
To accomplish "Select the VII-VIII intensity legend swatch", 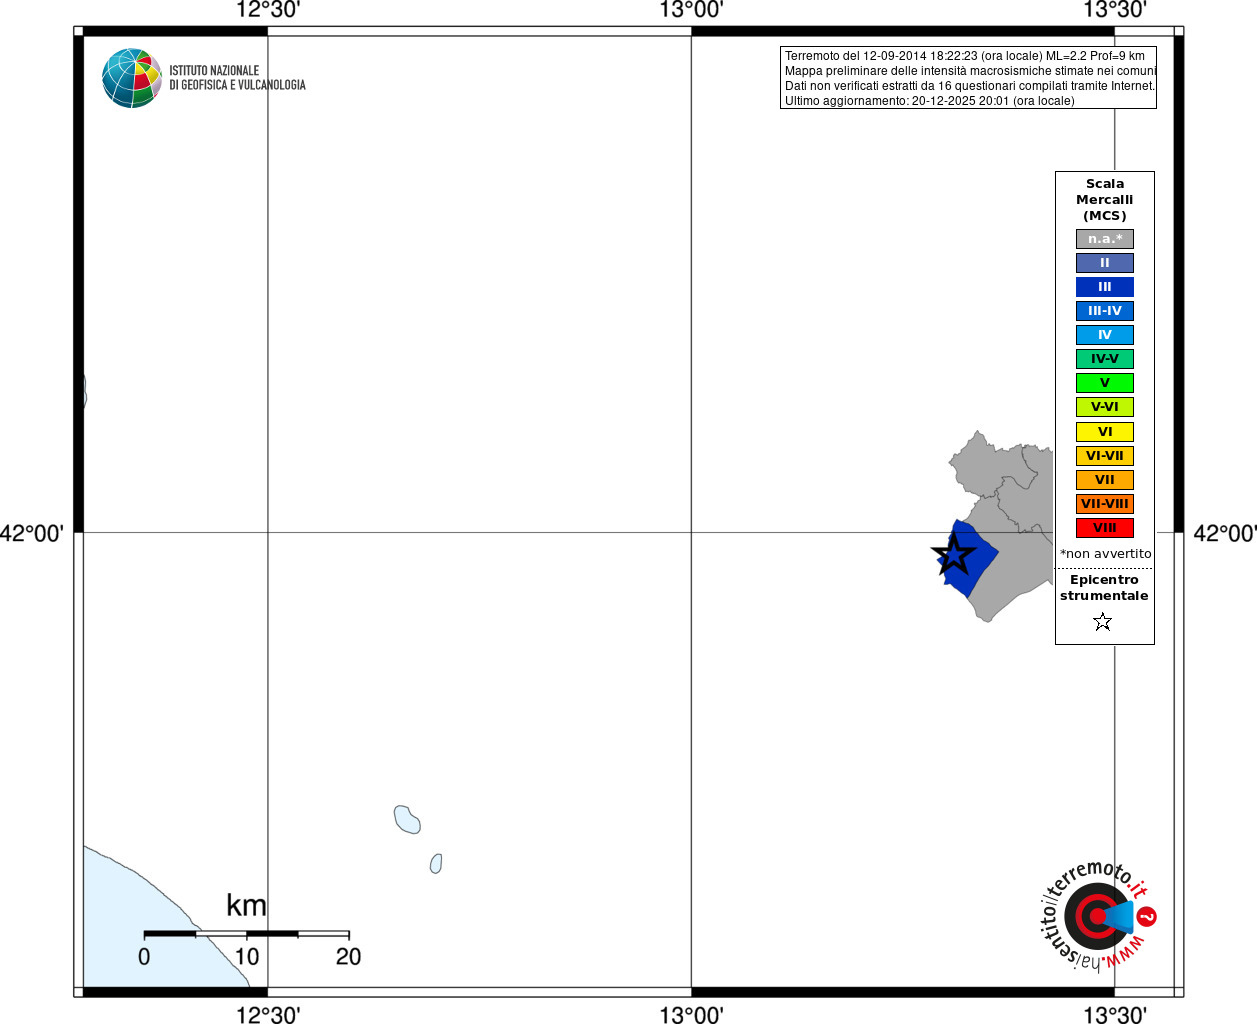I will tap(1105, 504).
